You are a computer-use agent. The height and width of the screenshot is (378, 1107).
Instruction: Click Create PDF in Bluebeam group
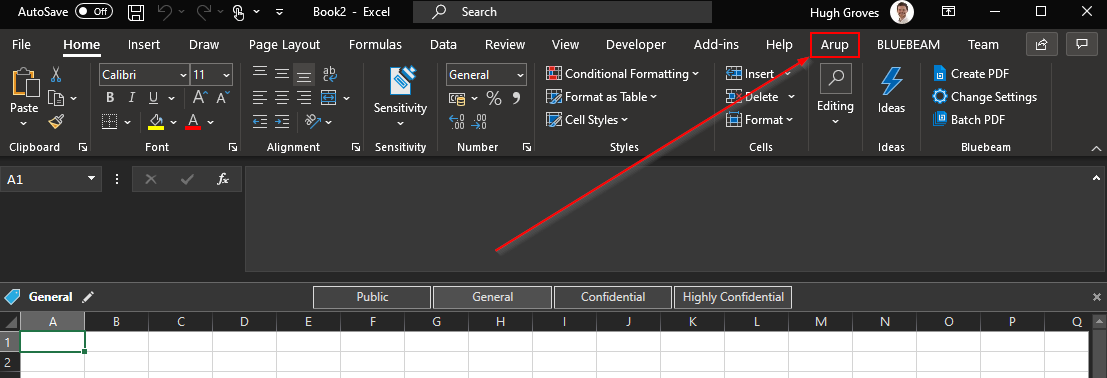click(971, 73)
